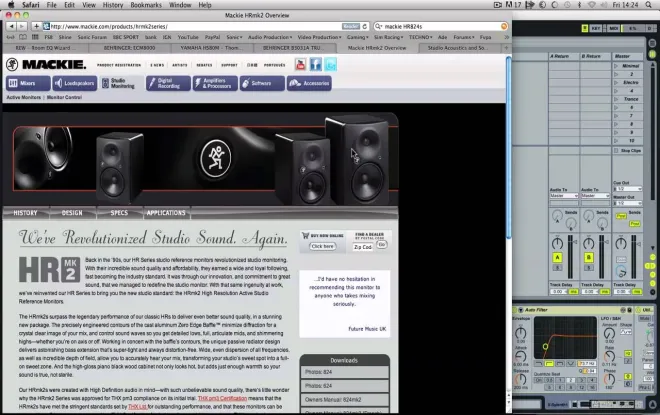Adjust the A Return volume knob
Image resolution: width=660 pixels, height=415 pixels.
click(x=557, y=243)
